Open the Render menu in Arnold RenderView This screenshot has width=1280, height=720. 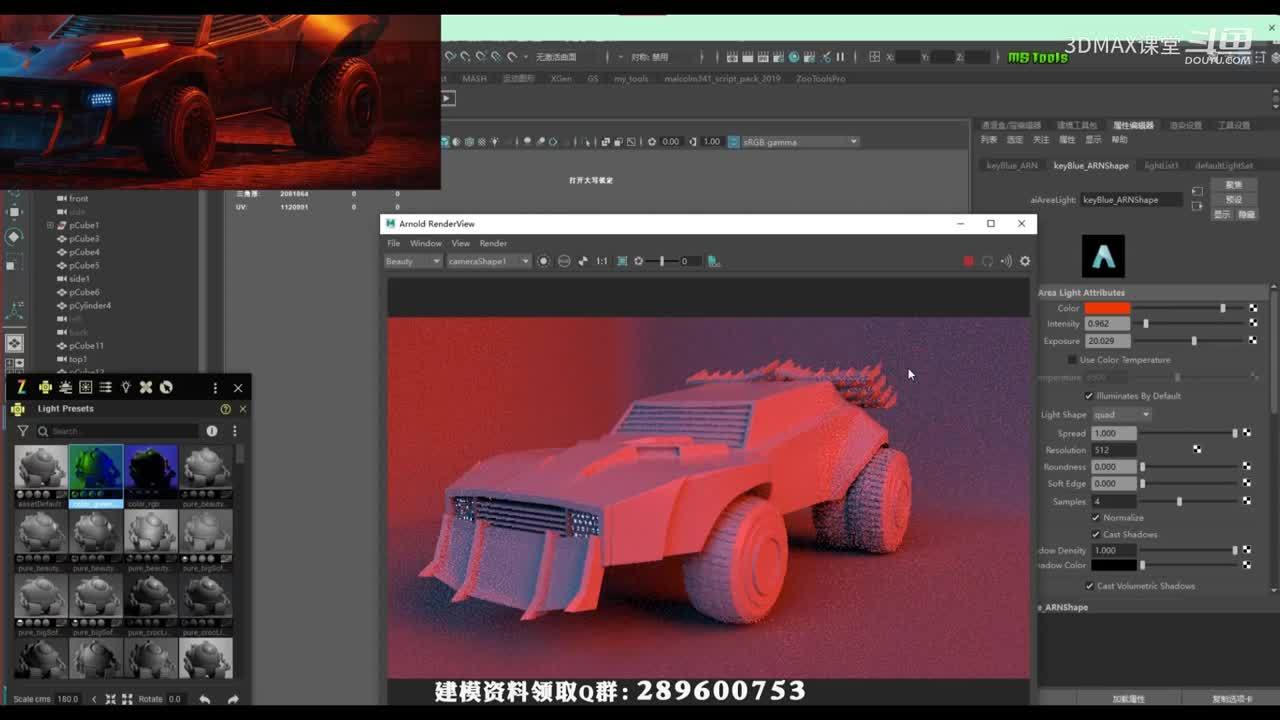pos(493,243)
